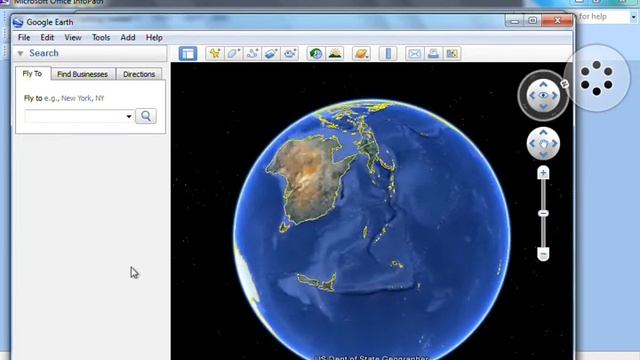The height and width of the screenshot is (360, 640).
Task: Show historical imagery with clock icon
Action: point(316,53)
